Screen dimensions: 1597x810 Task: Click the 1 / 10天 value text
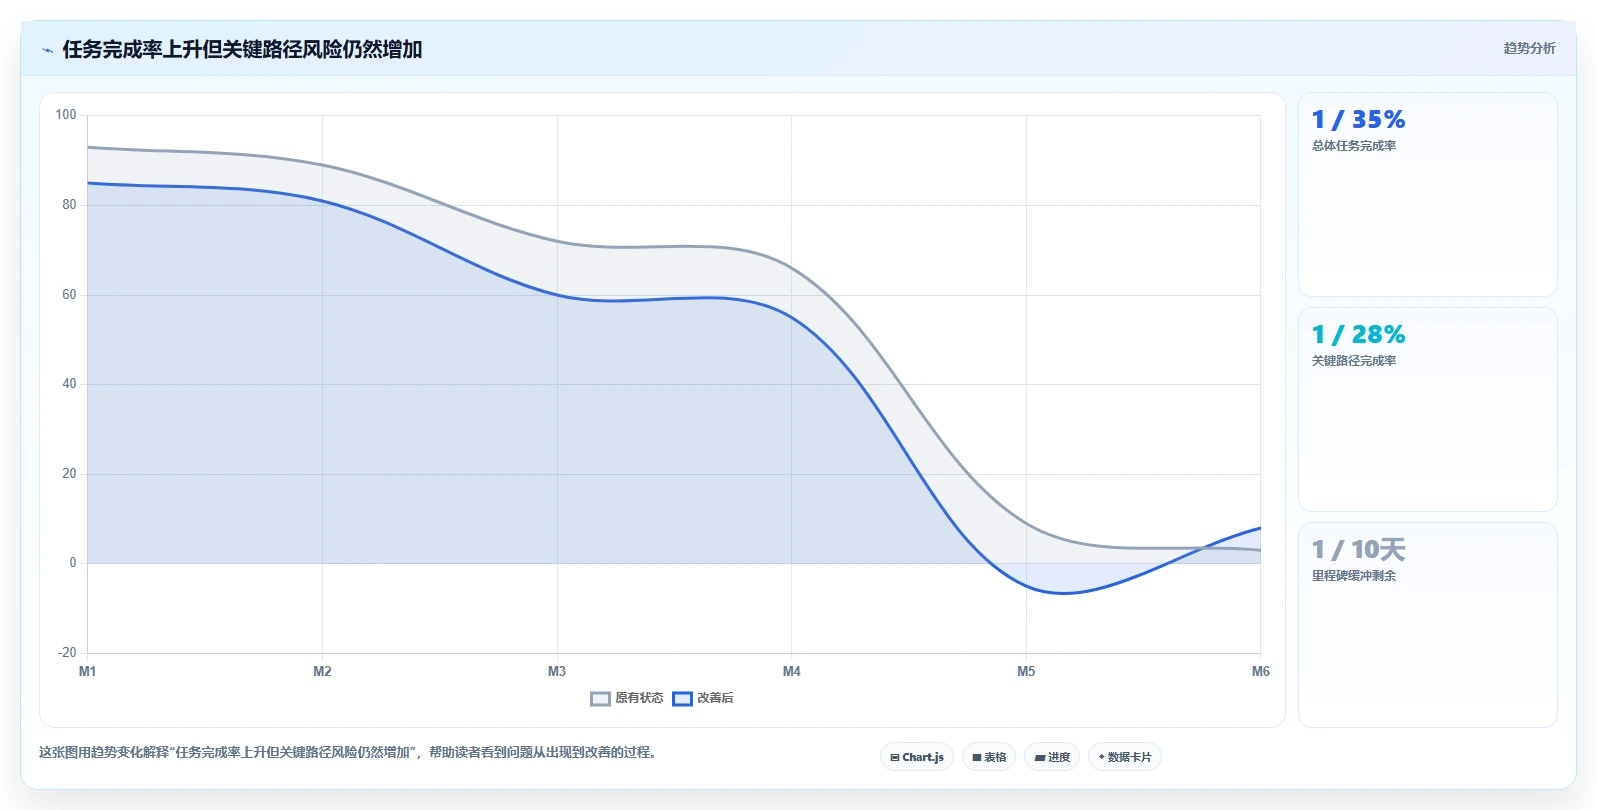[1358, 550]
